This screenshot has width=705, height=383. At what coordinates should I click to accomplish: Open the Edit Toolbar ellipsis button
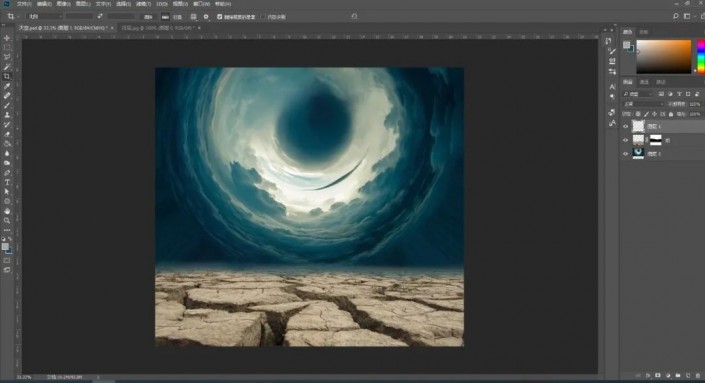click(7, 230)
